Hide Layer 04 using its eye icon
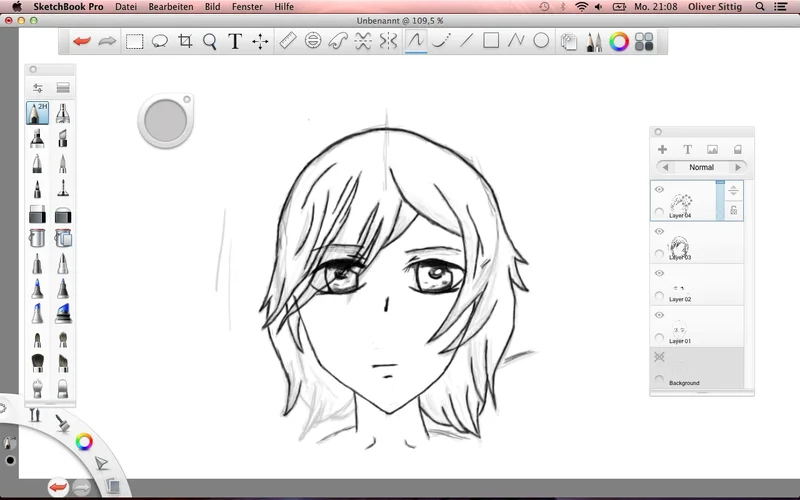The height and width of the screenshot is (500, 800). pyautogui.click(x=659, y=189)
